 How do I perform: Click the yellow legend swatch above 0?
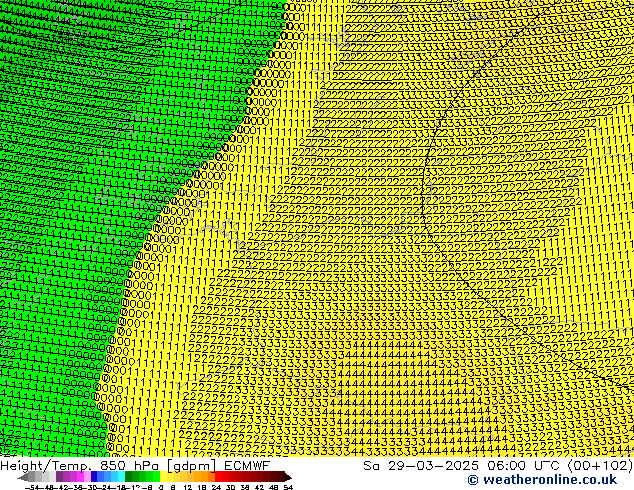(x=164, y=477)
